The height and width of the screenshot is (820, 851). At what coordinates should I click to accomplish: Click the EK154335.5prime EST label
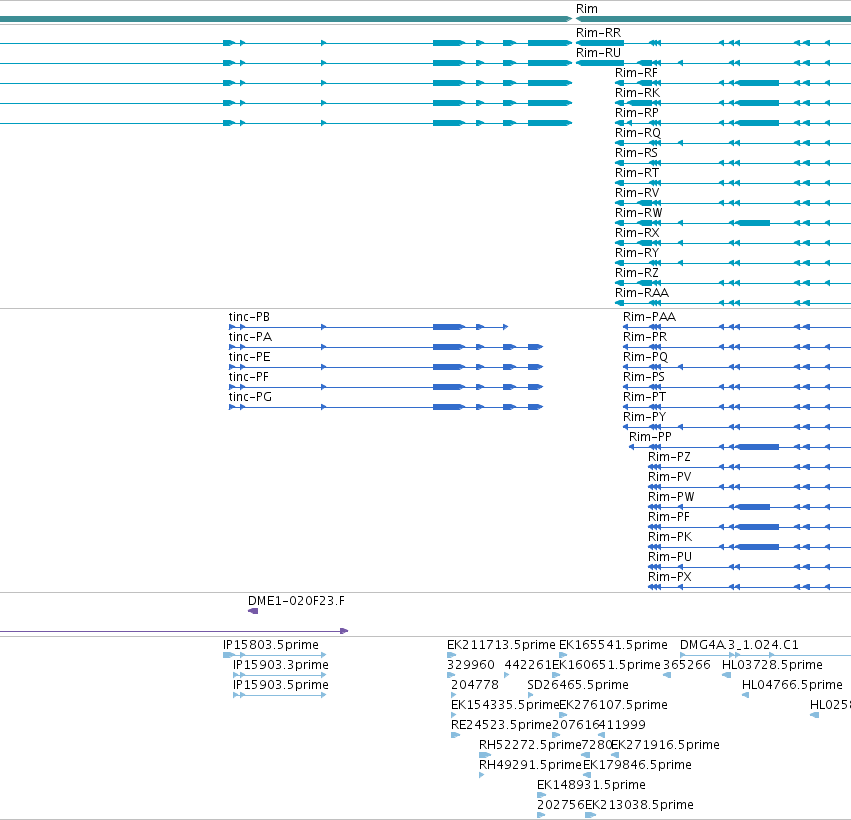tap(505, 705)
